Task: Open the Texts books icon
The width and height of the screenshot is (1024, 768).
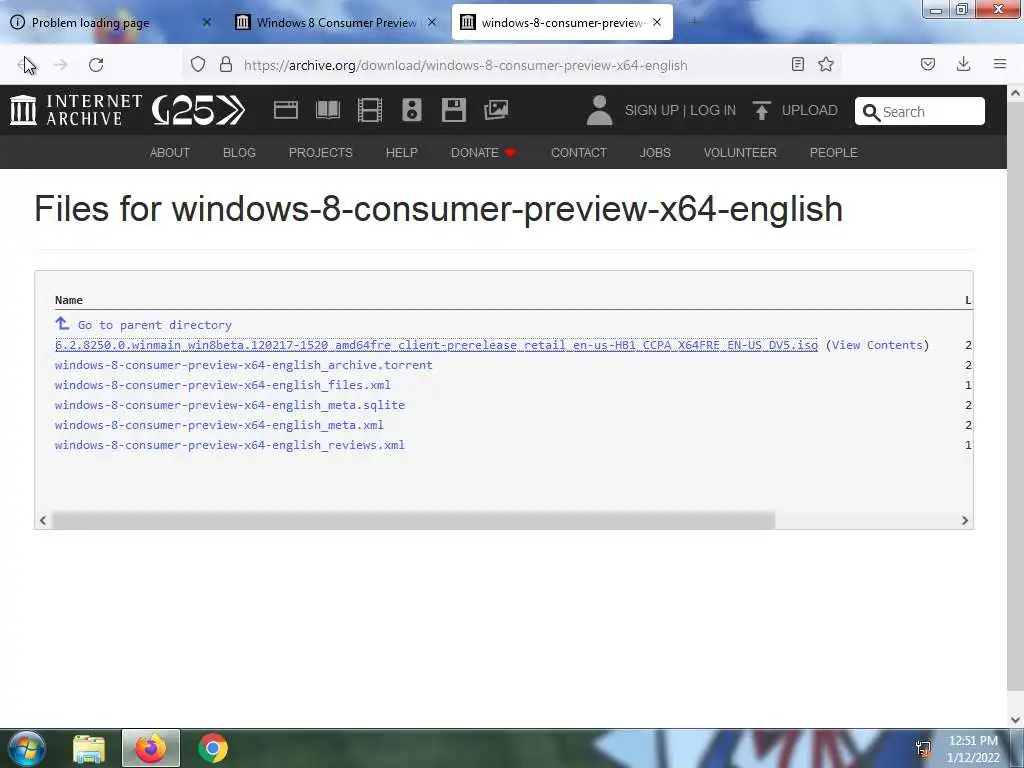Action: pos(328,110)
